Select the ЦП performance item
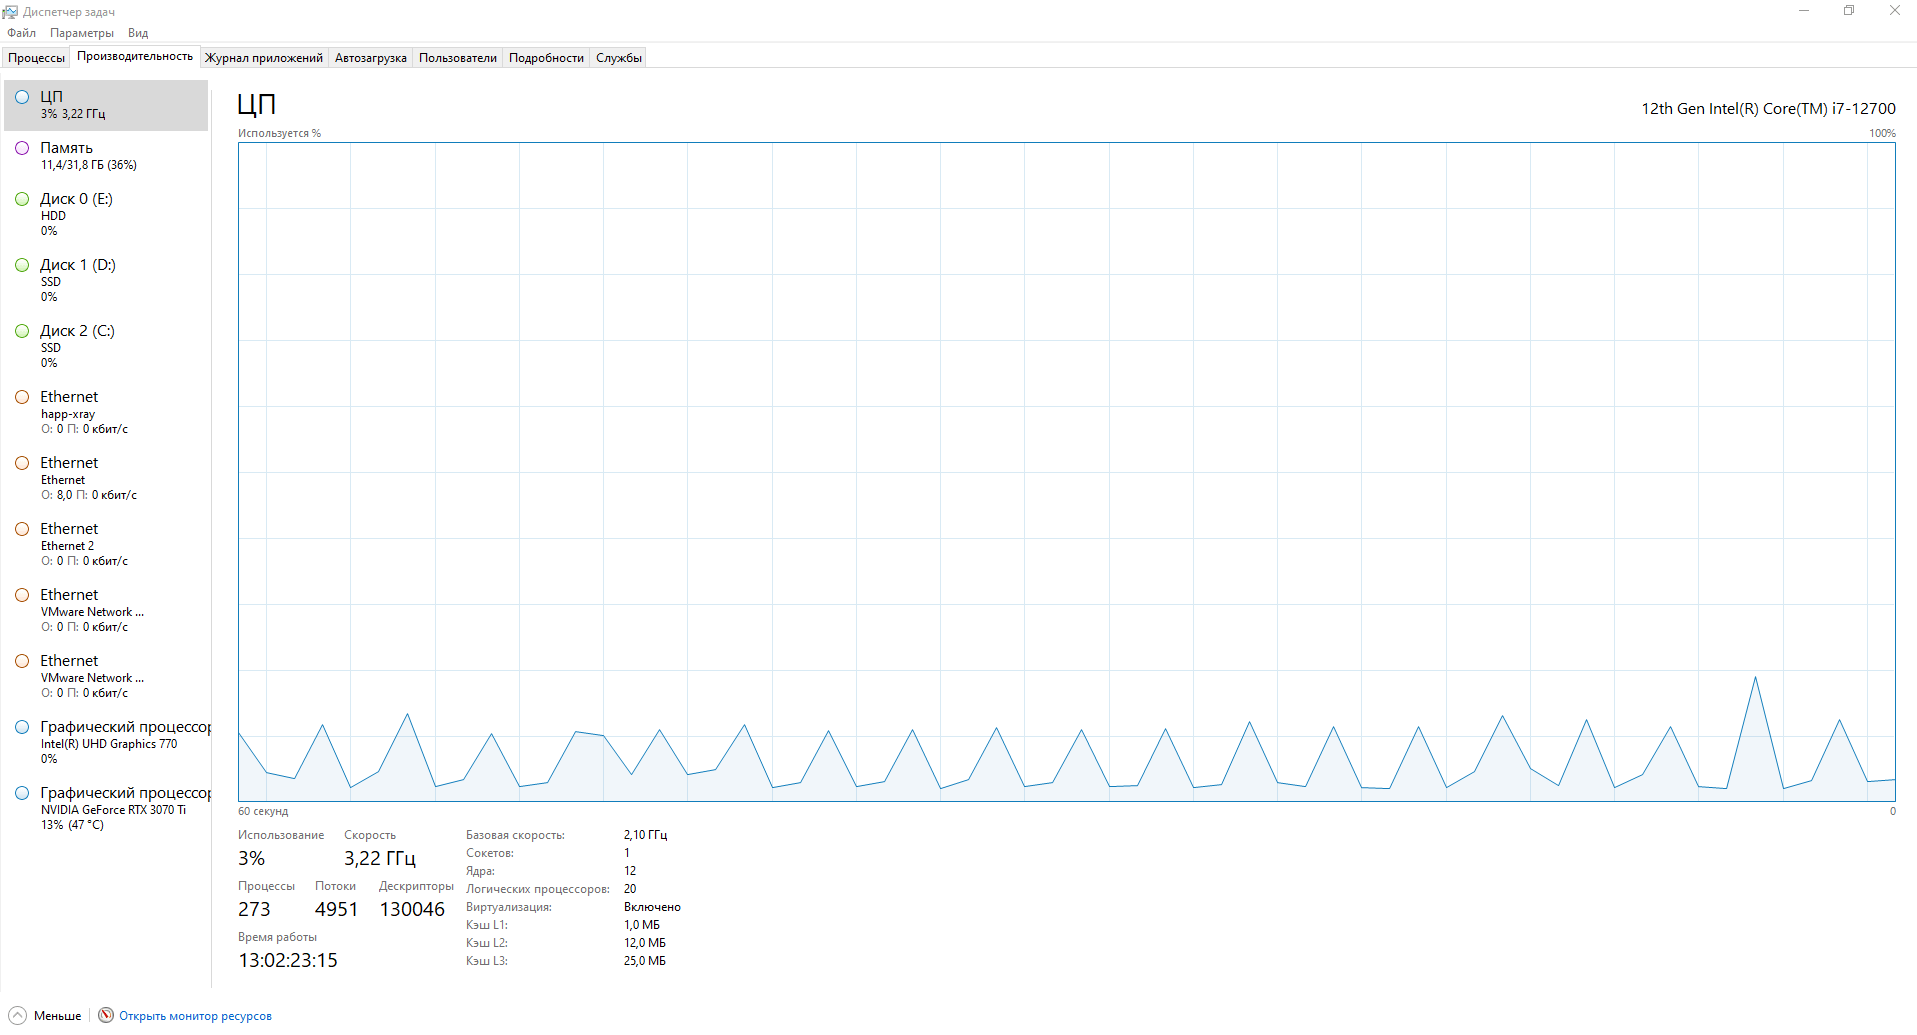The height and width of the screenshot is (1035, 1917). point(106,105)
